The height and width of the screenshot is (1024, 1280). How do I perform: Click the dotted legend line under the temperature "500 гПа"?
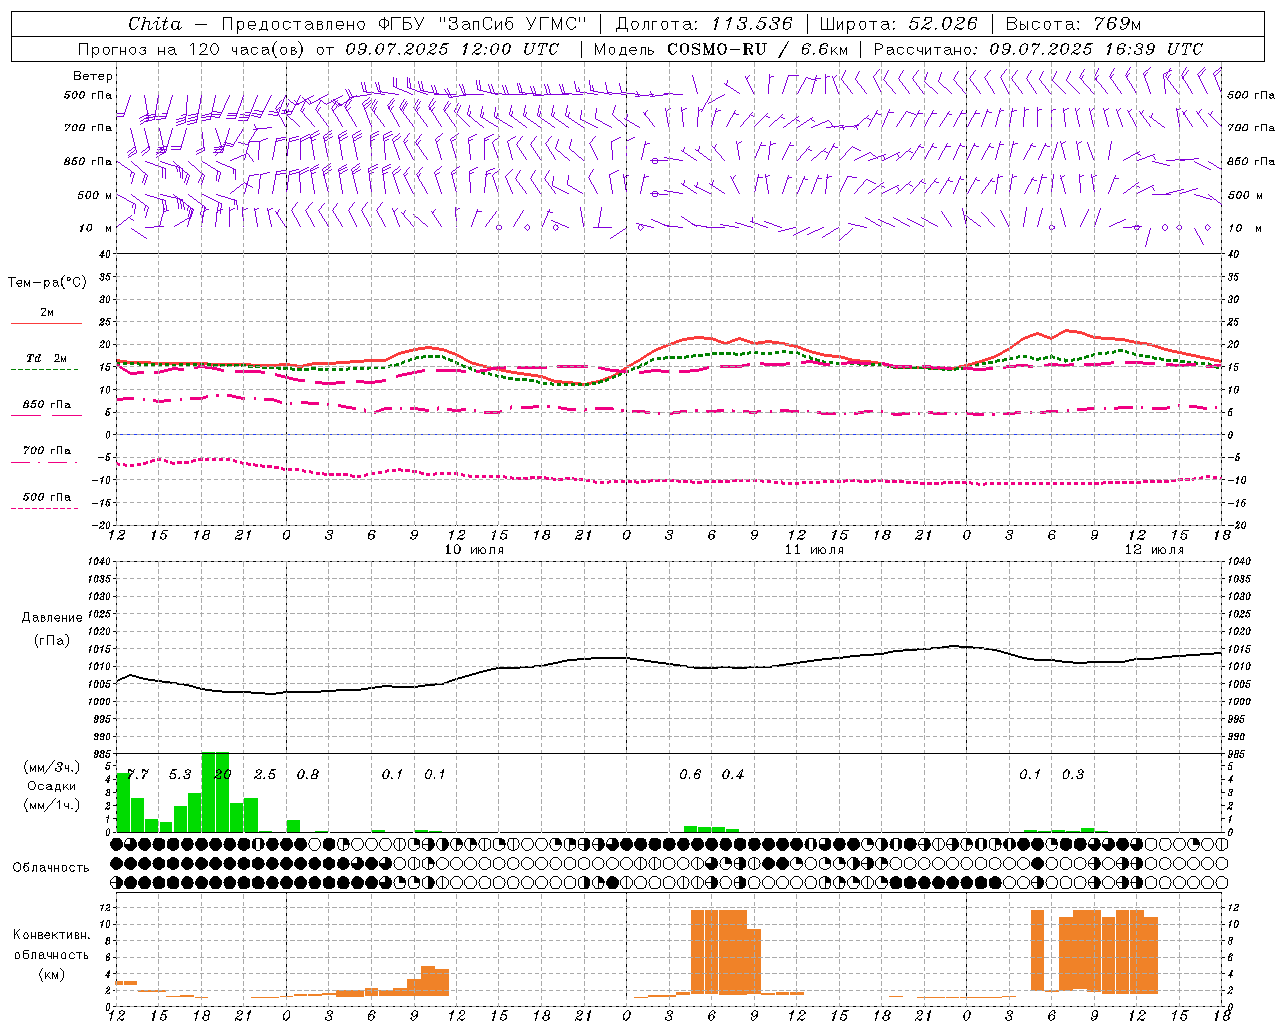click(45, 508)
